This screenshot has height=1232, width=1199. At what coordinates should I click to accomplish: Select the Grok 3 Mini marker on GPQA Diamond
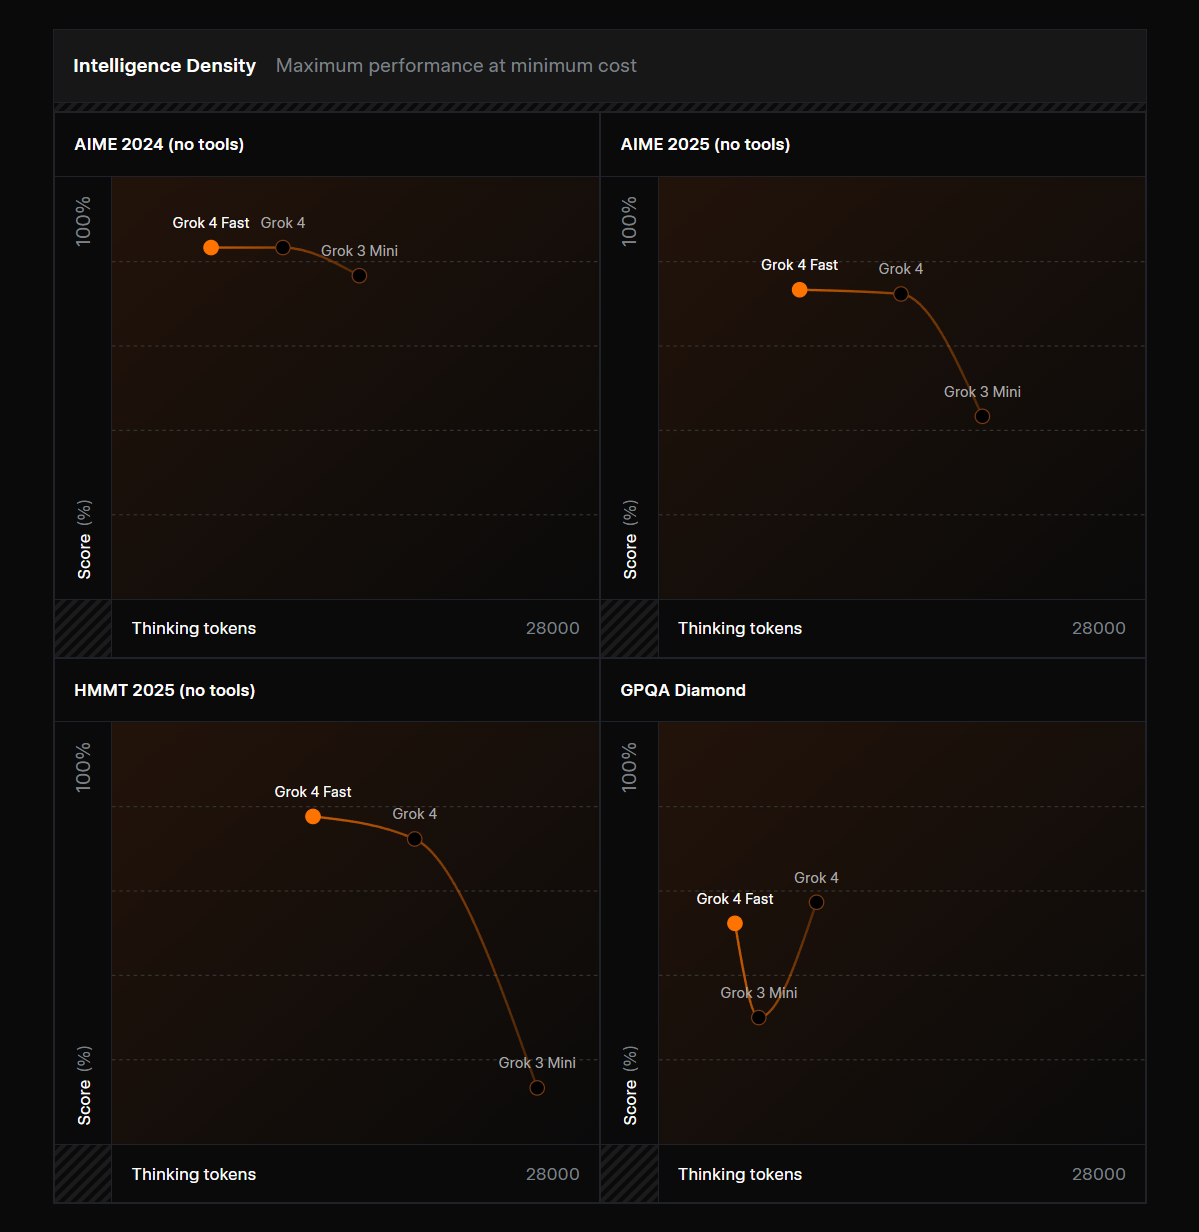coord(758,1017)
